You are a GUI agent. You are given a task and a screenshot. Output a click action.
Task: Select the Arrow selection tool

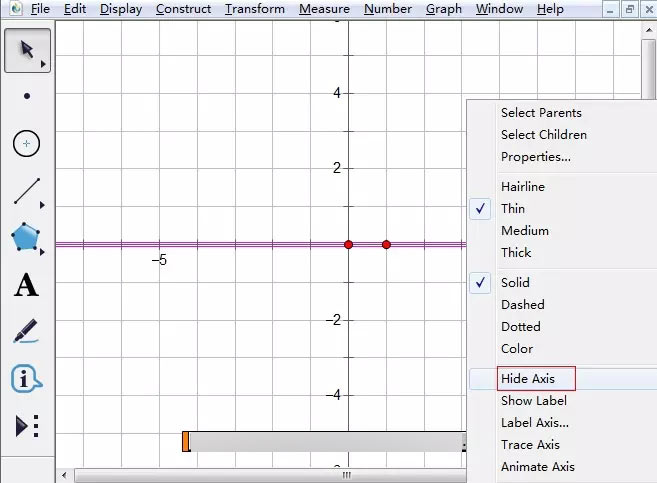pos(27,50)
